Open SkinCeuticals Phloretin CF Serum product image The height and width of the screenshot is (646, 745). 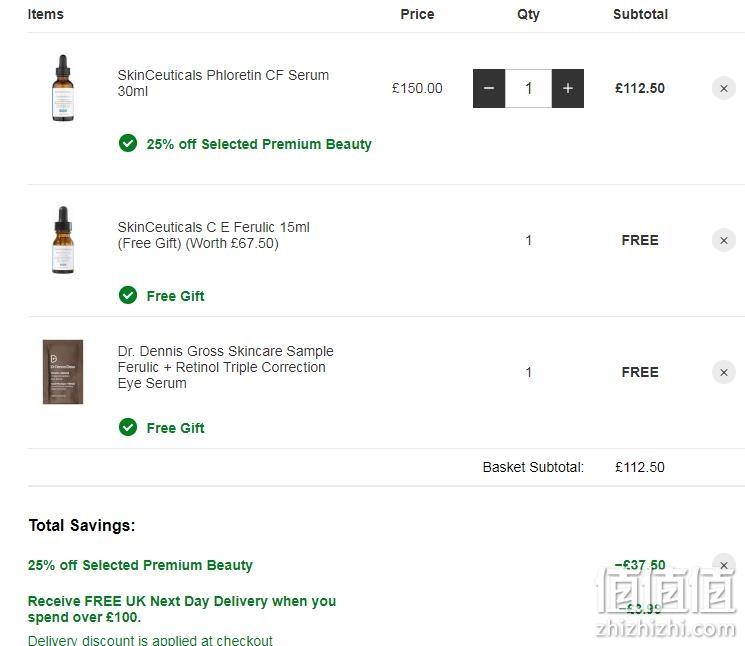pos(63,88)
